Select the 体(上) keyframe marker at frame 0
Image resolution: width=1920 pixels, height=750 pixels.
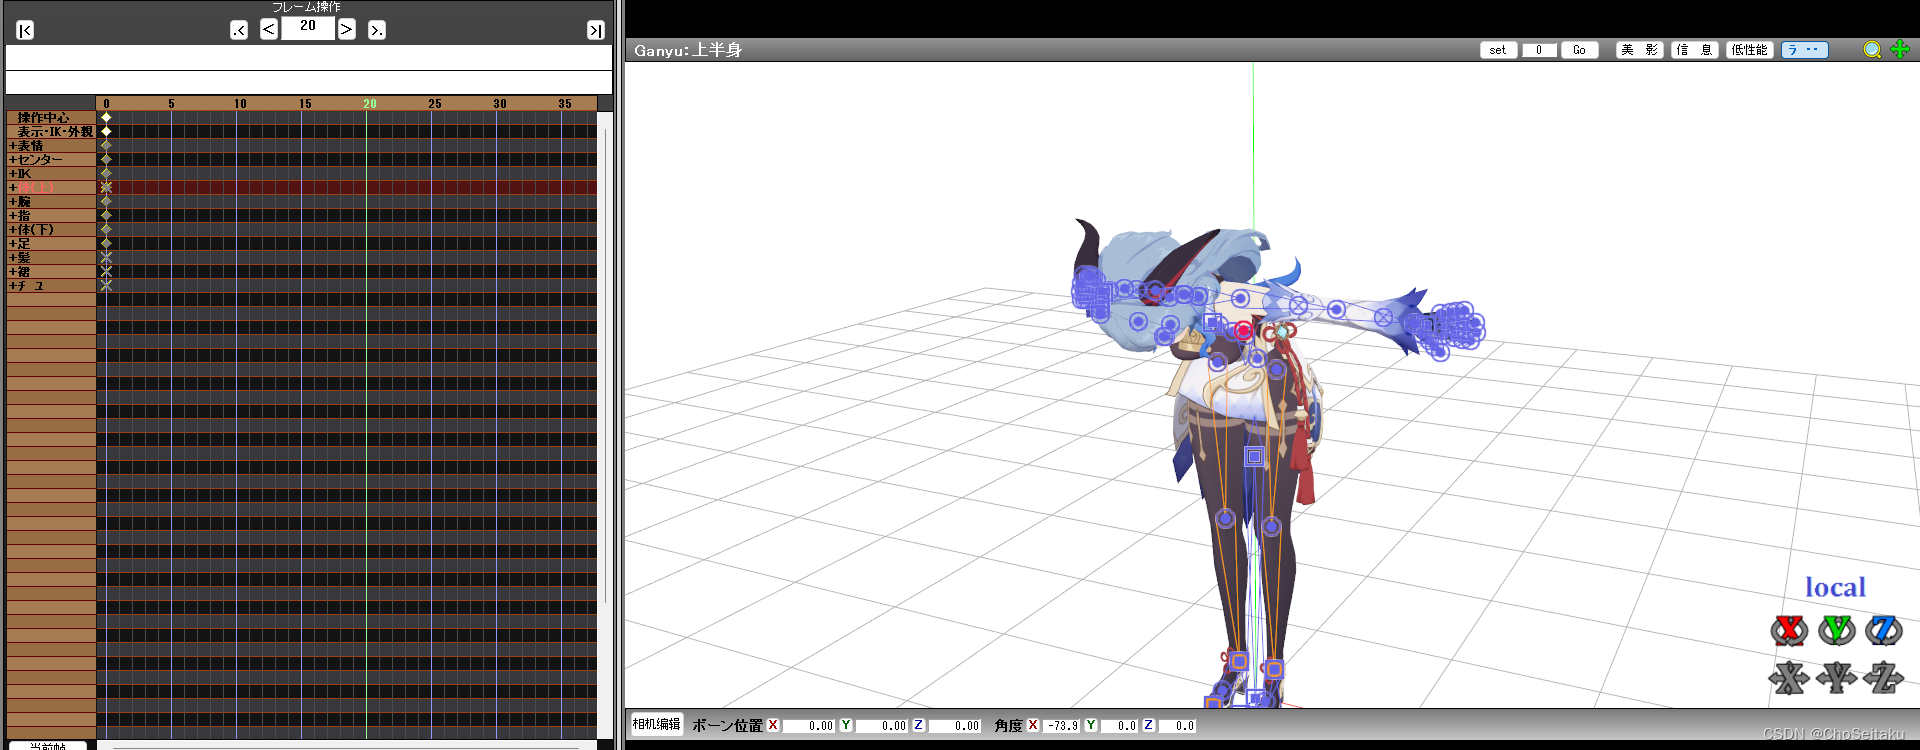click(x=106, y=188)
